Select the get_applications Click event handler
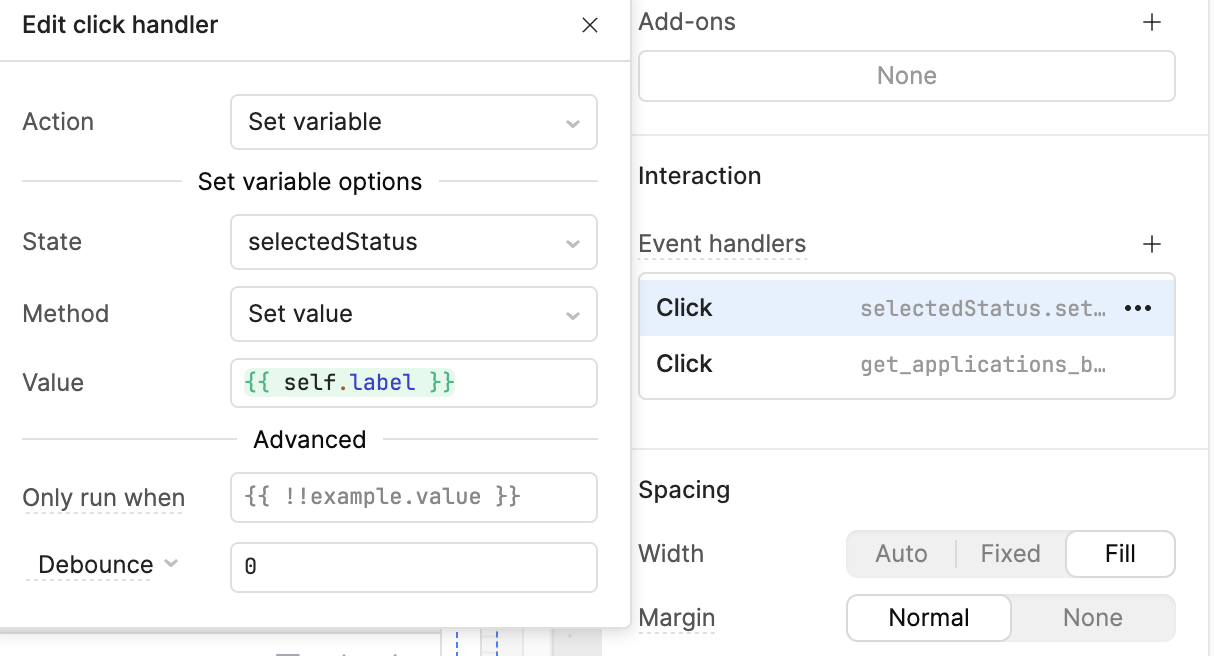This screenshot has height=656, width=1214. (880, 364)
